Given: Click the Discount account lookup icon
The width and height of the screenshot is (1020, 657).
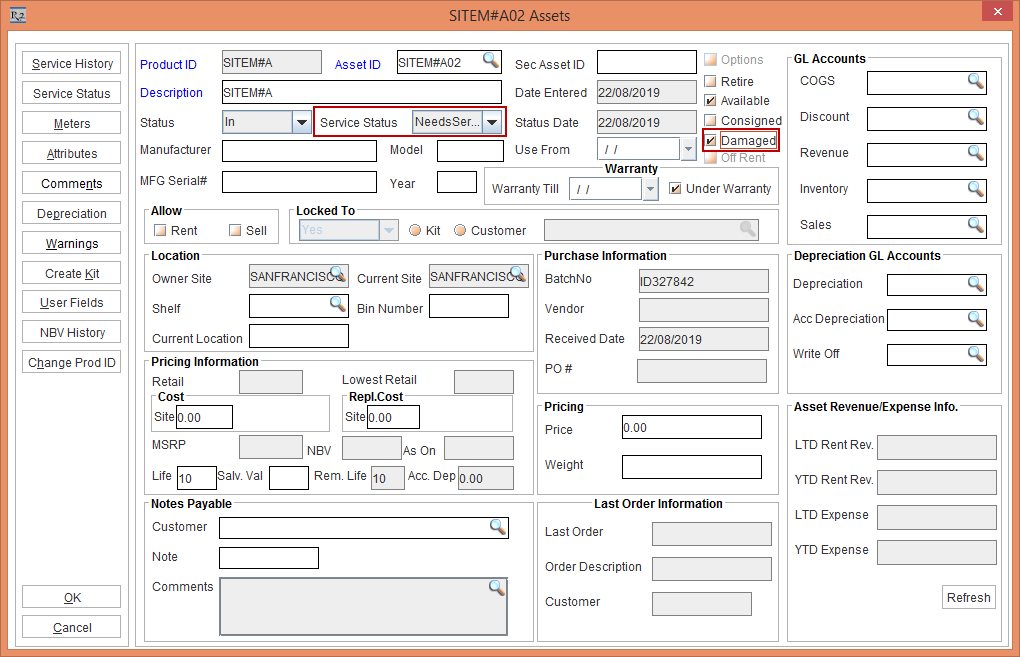Looking at the screenshot, I should [975, 118].
